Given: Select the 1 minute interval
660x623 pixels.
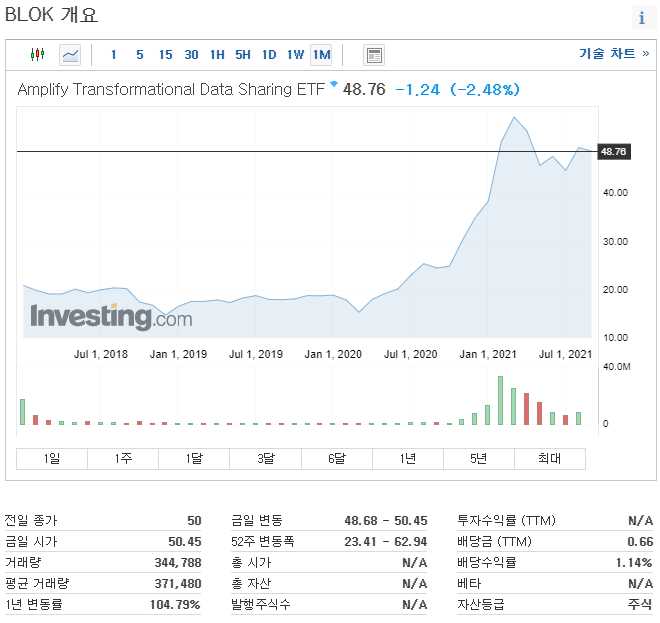Looking at the screenshot, I should click(x=114, y=55).
